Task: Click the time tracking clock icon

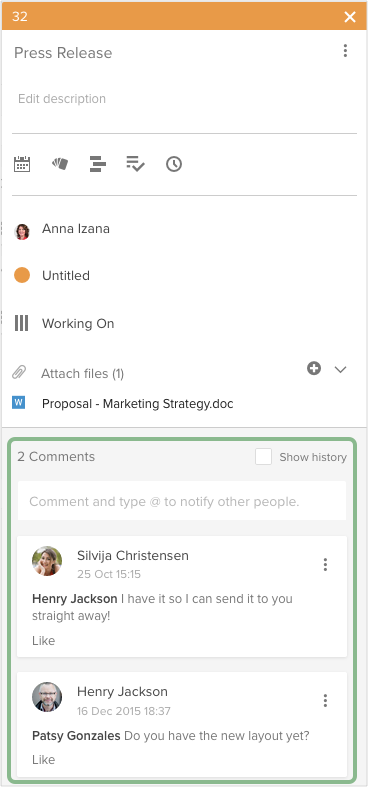Action: 174,164
